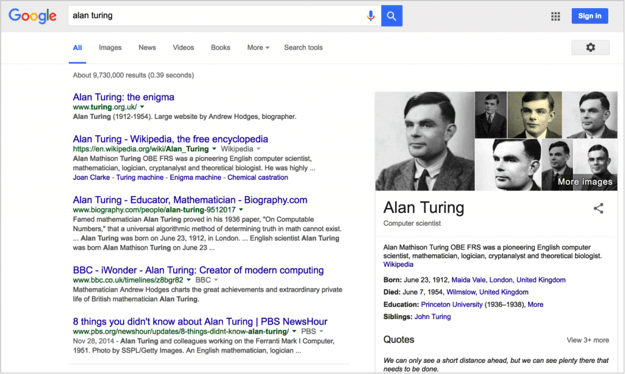Start voice search with microphone icon

click(x=370, y=16)
